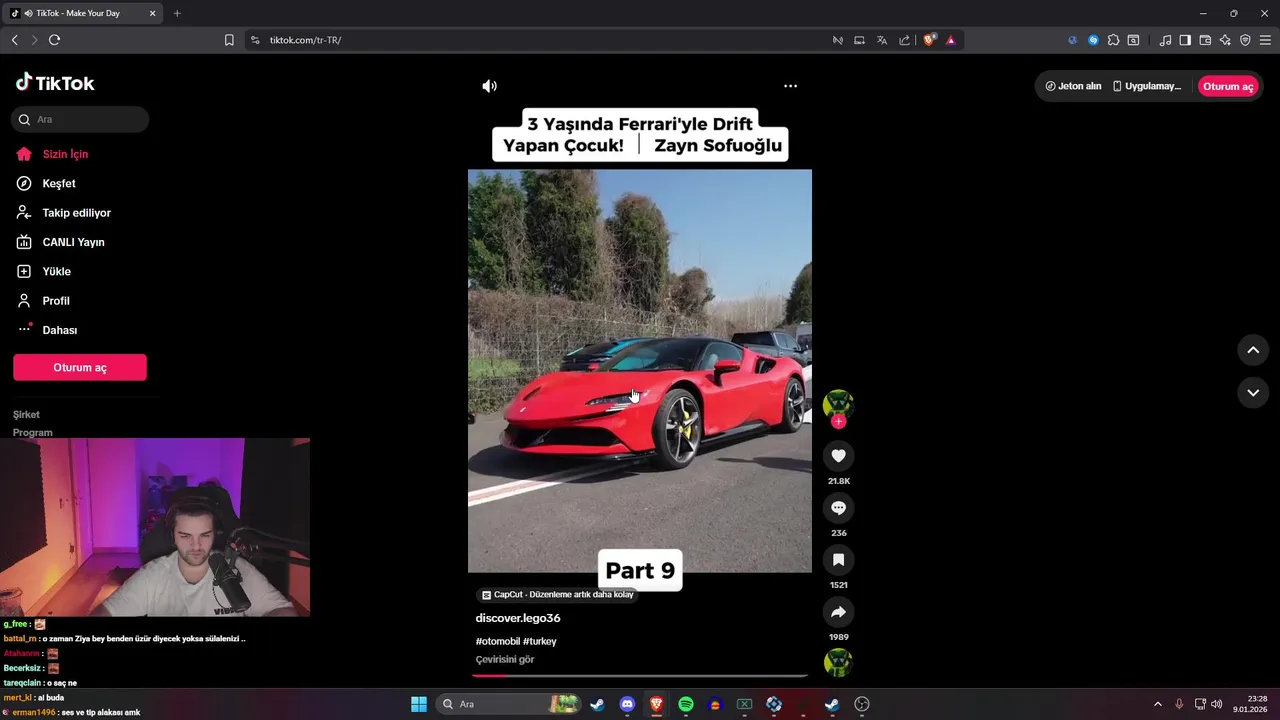
Task: Like the video with the heart icon
Action: (x=838, y=456)
